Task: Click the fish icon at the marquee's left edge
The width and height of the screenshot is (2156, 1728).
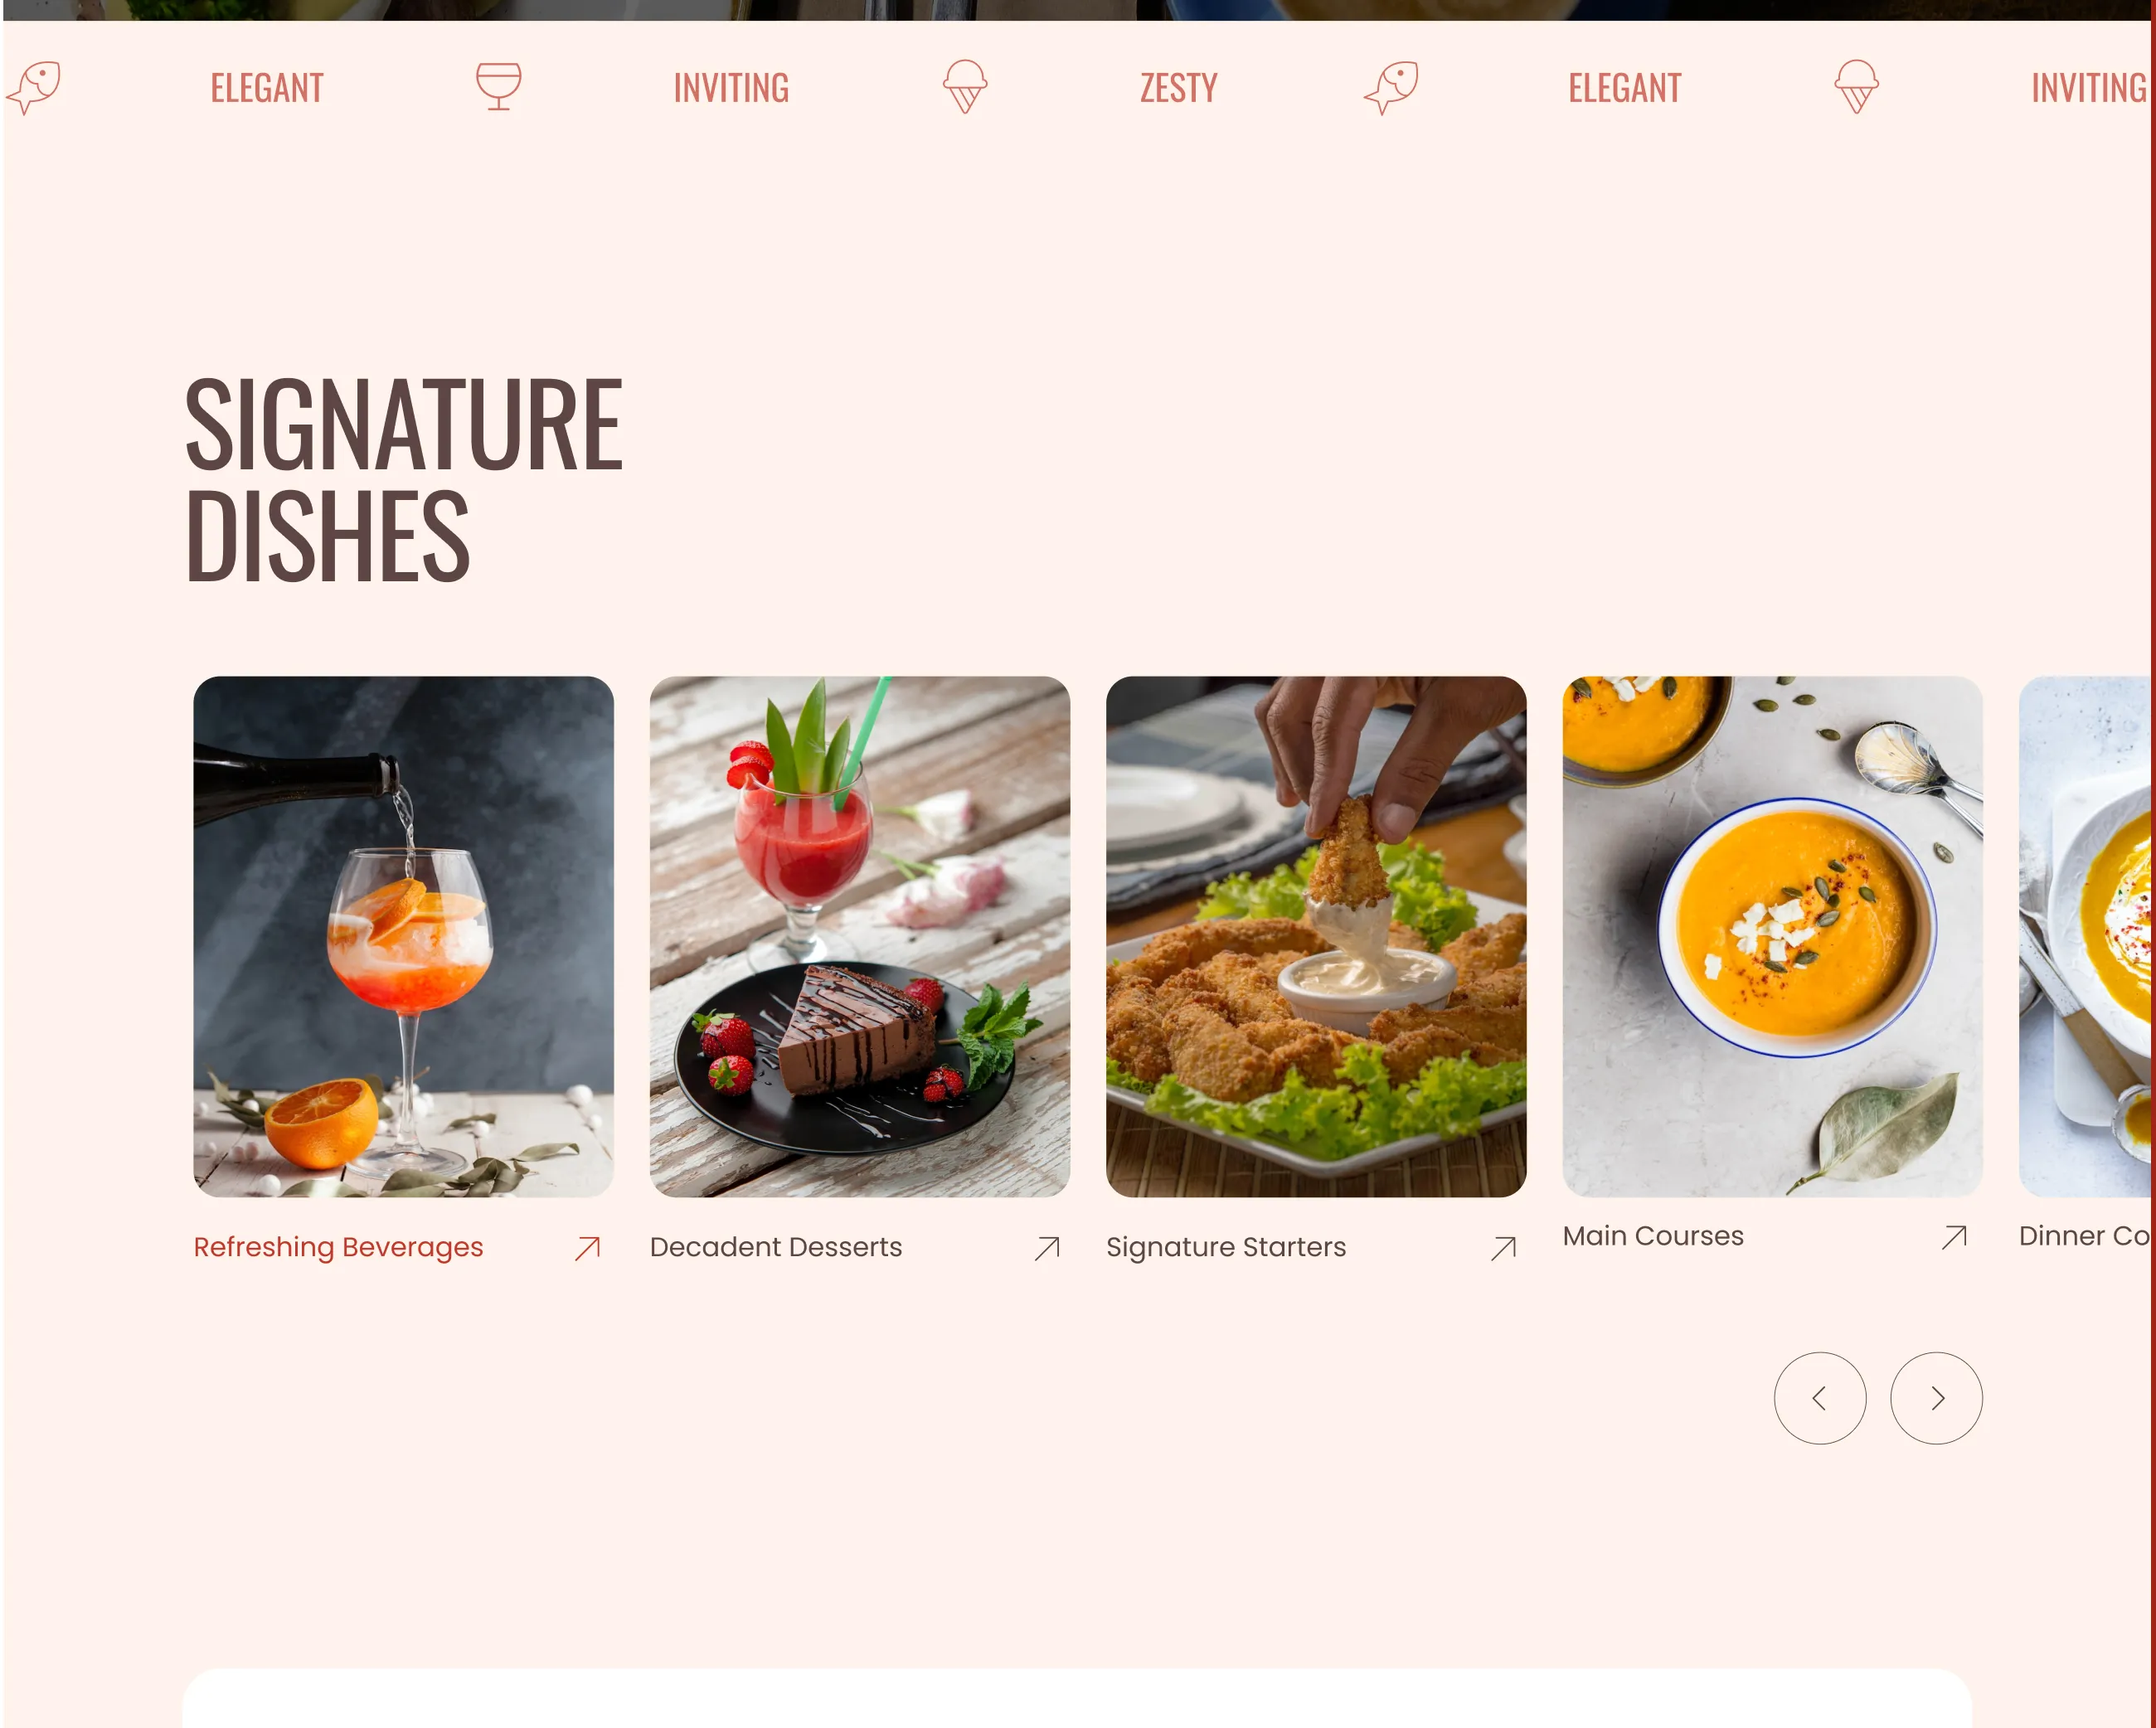Action: click(x=34, y=87)
